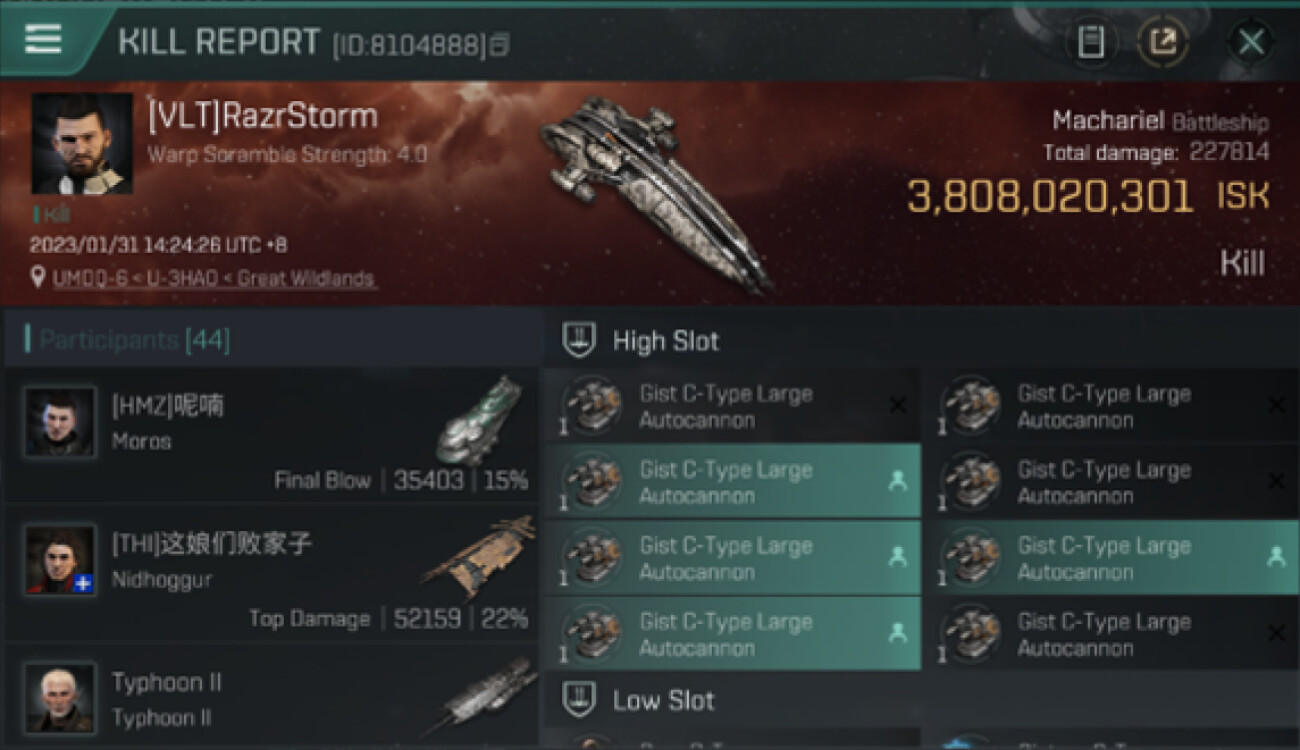
Task: Click the [VLT]RazrStorm pilot name
Action: (x=263, y=116)
